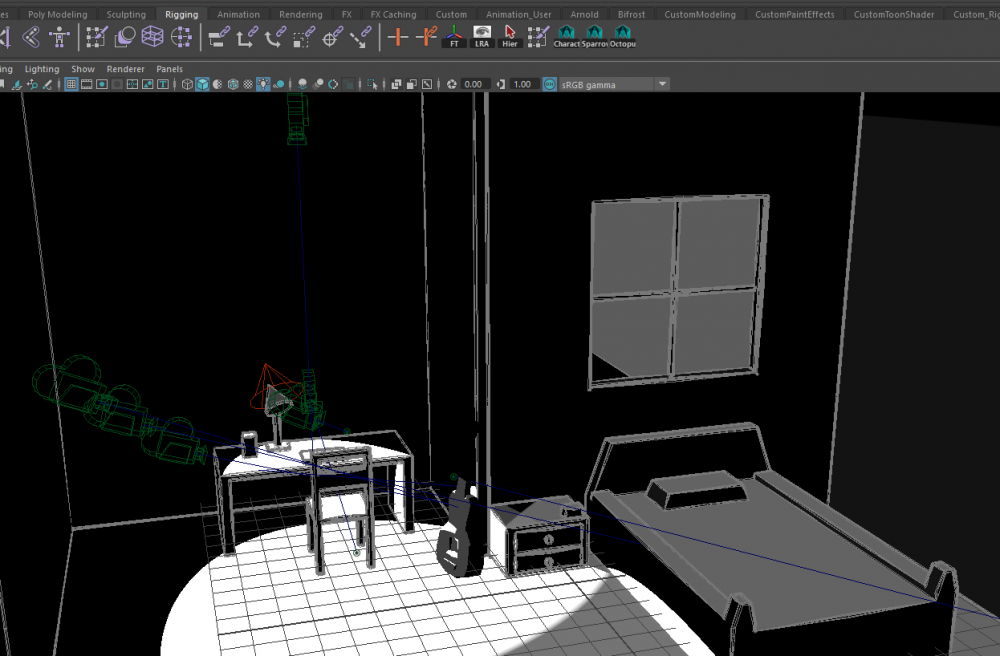Click the grease pencil viewport icon
The width and height of the screenshot is (1000, 656).
[47, 84]
